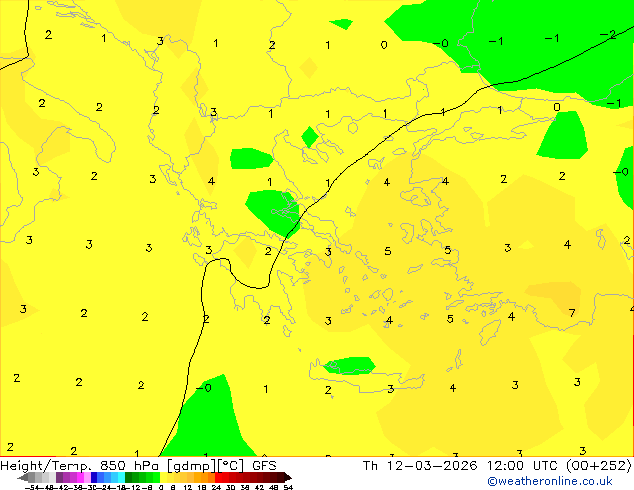Image resolution: width=634 pixels, height=490 pixels.
Task: Click the forecast date Th 12-03-2026
Action: 420,466
